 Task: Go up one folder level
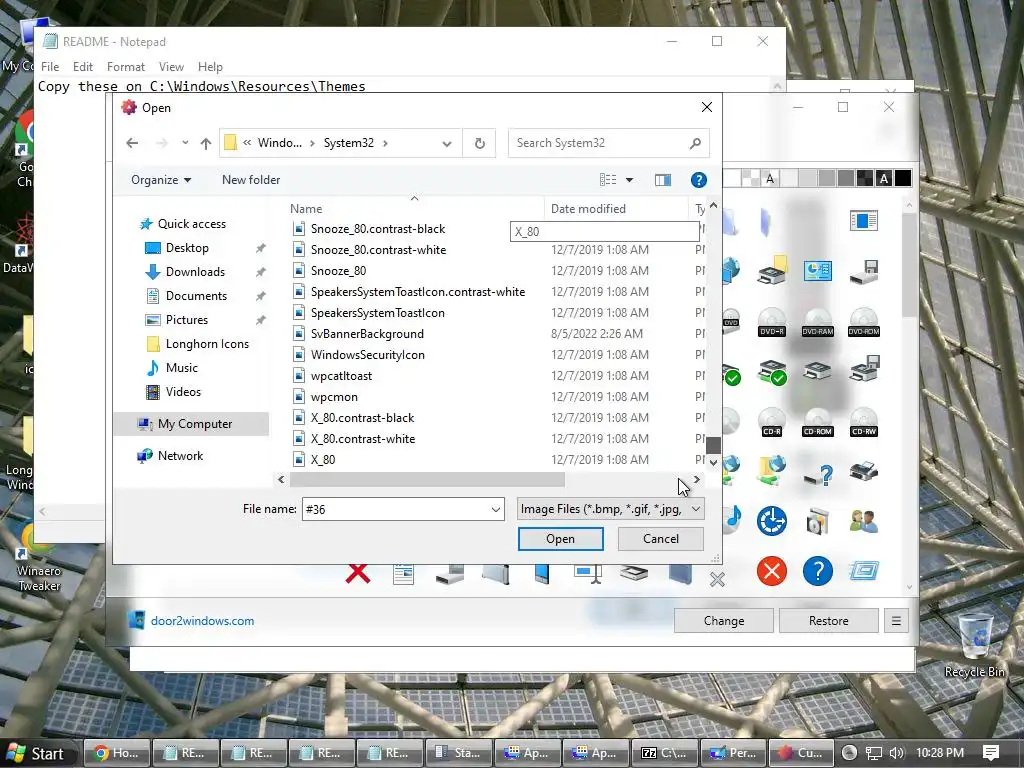coord(206,143)
